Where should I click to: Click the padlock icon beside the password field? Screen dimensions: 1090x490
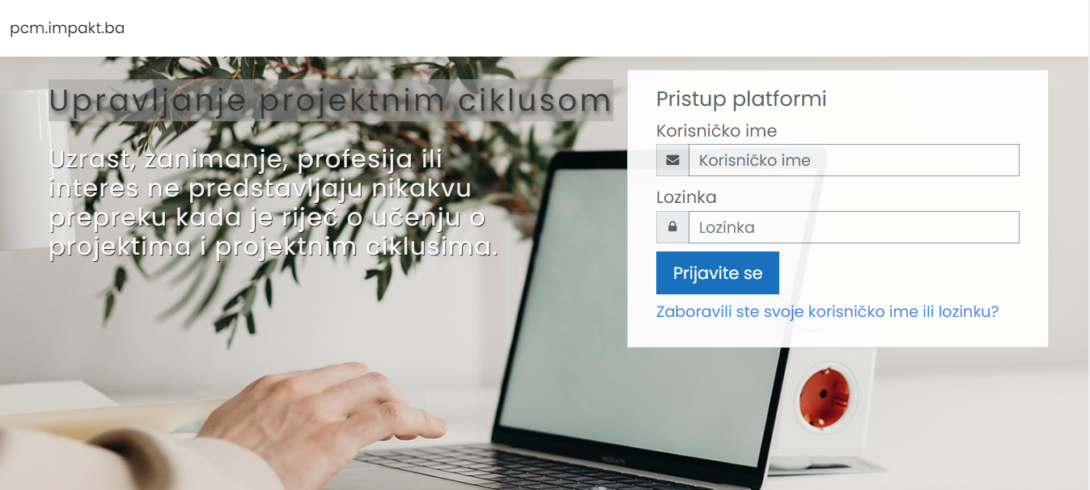(672, 227)
